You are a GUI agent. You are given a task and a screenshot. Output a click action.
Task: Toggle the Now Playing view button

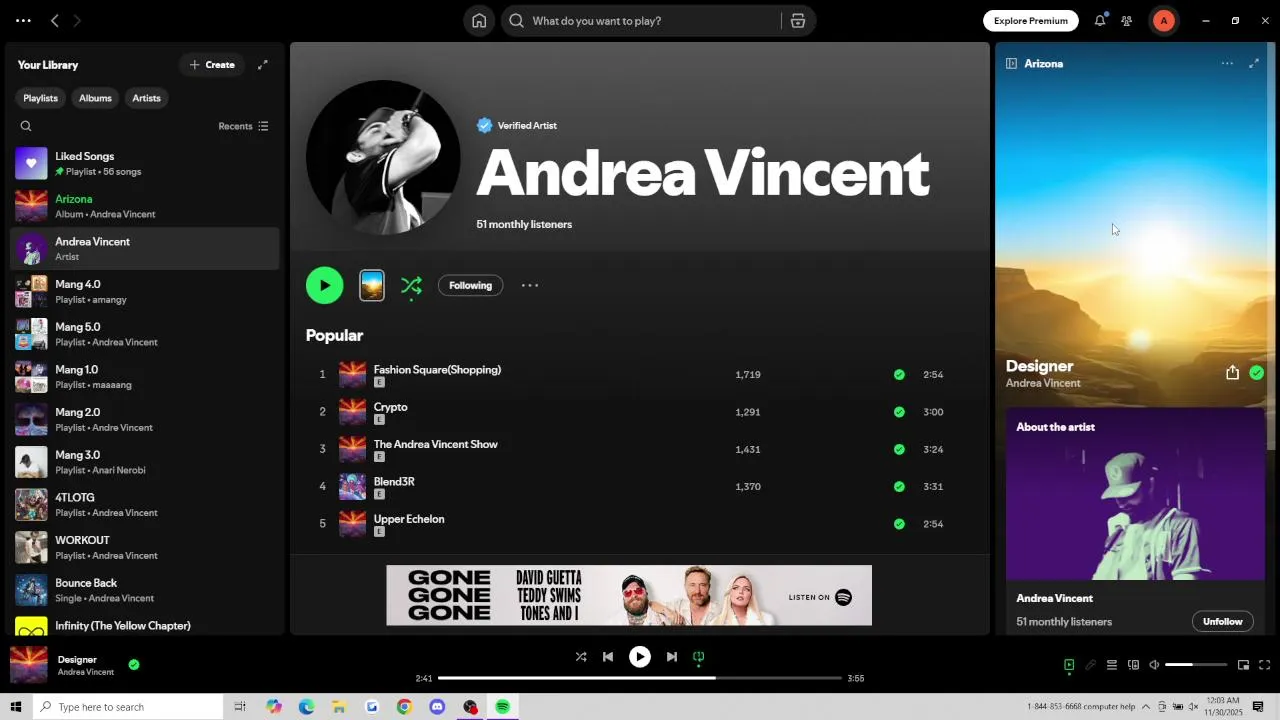tap(1069, 665)
